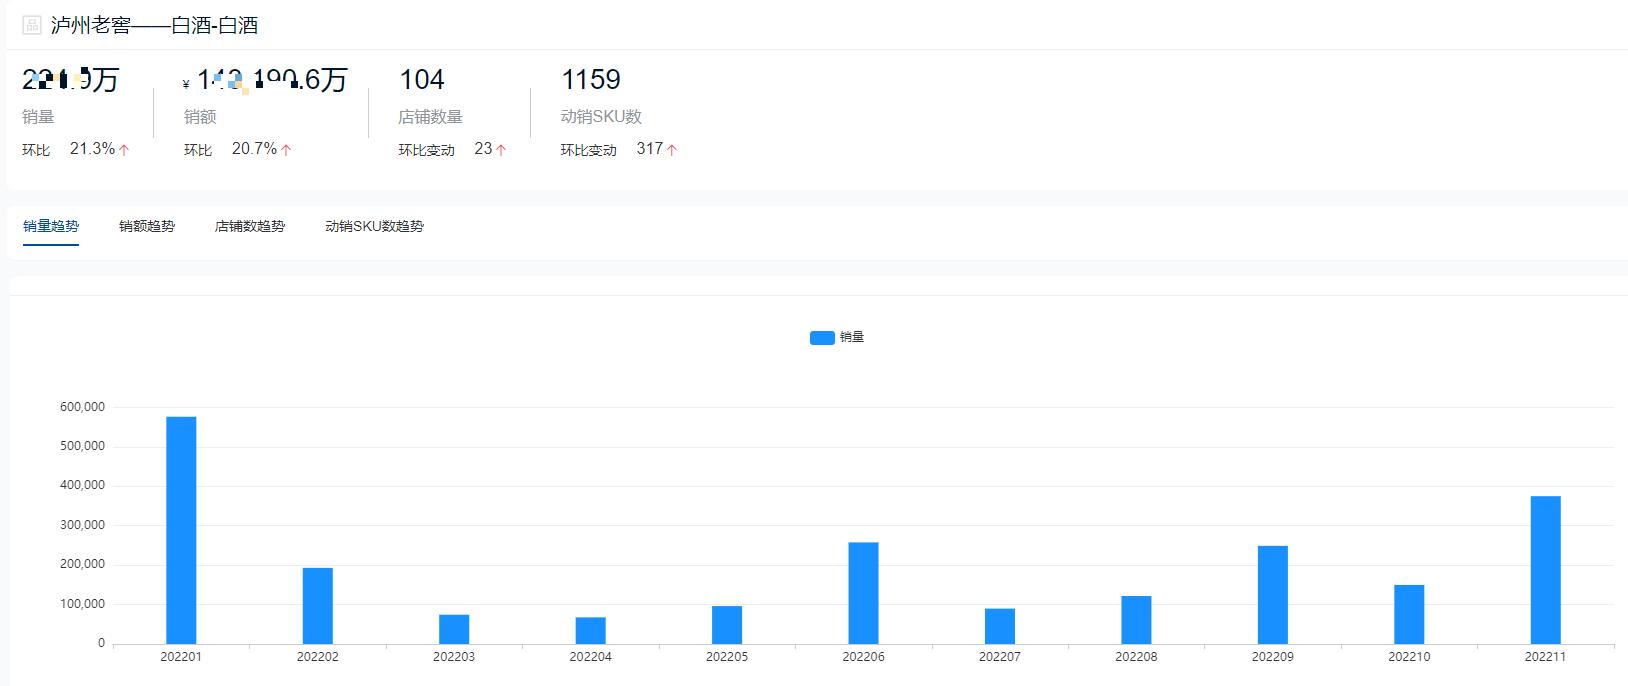Click the red up arrow next to 20.7%
The width and height of the screenshot is (1628, 686).
286,150
